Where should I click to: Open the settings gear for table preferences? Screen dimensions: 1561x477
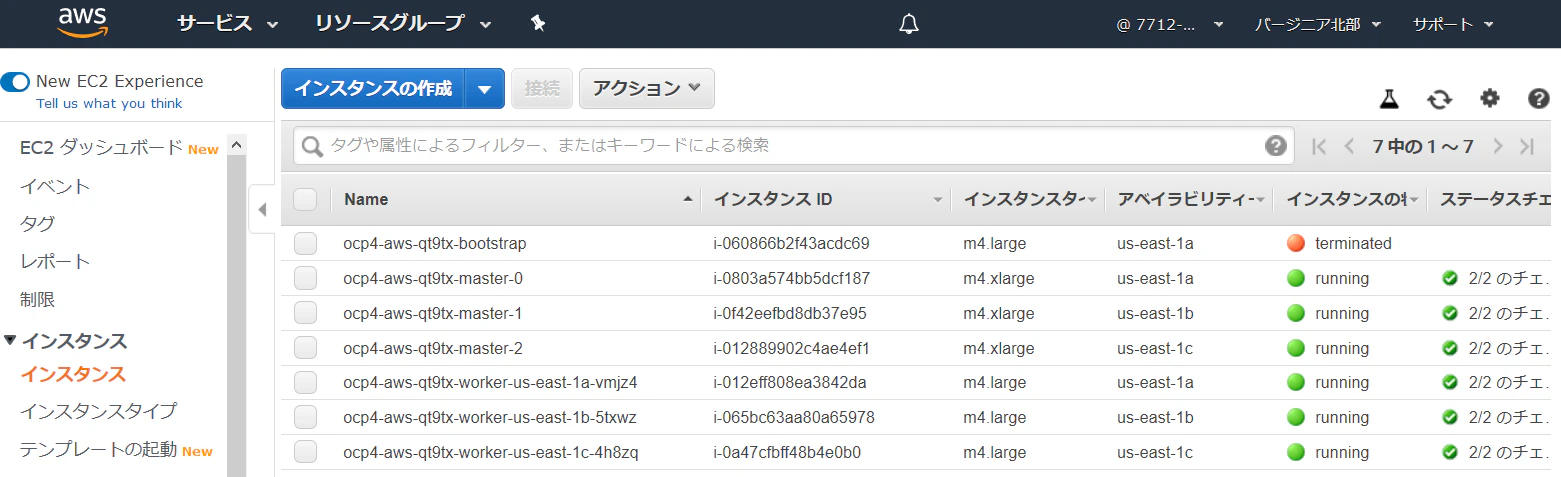(x=1490, y=98)
